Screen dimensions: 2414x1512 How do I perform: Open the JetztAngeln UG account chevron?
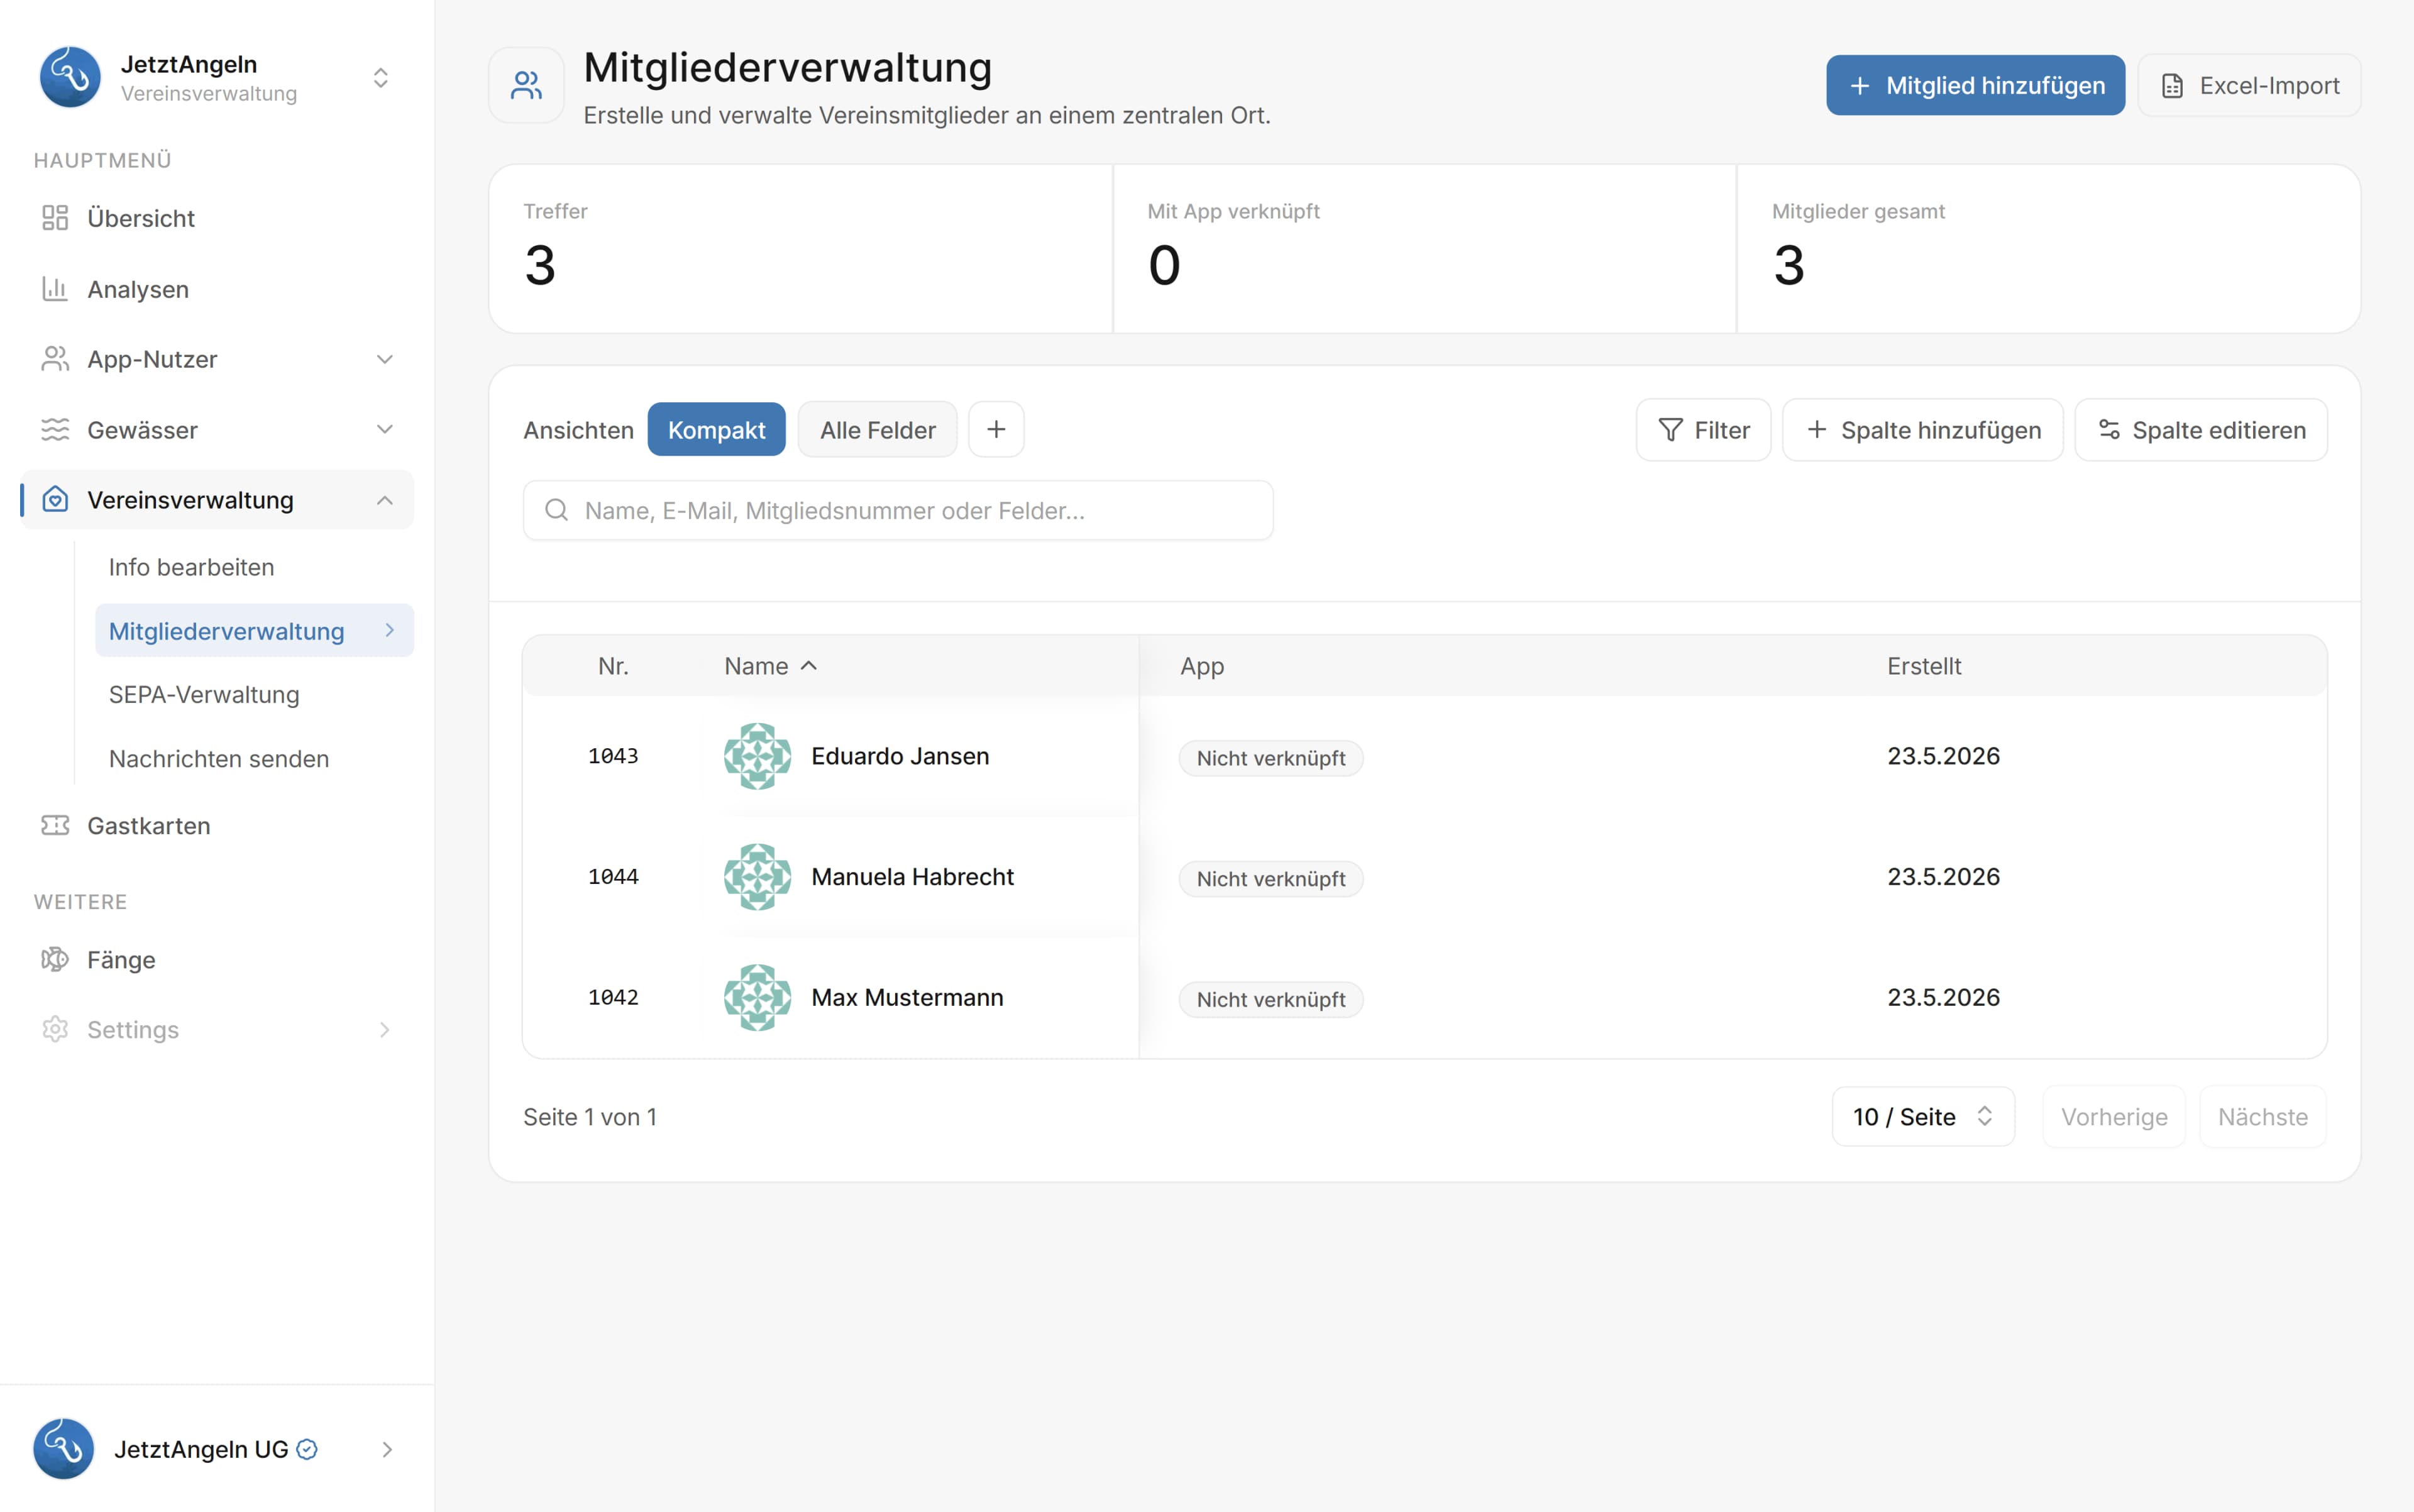click(x=387, y=1449)
